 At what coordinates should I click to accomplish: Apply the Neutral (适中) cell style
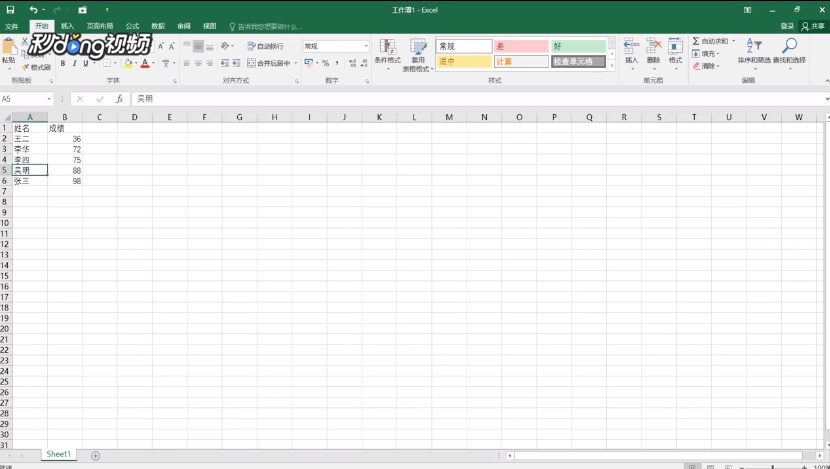coord(464,61)
